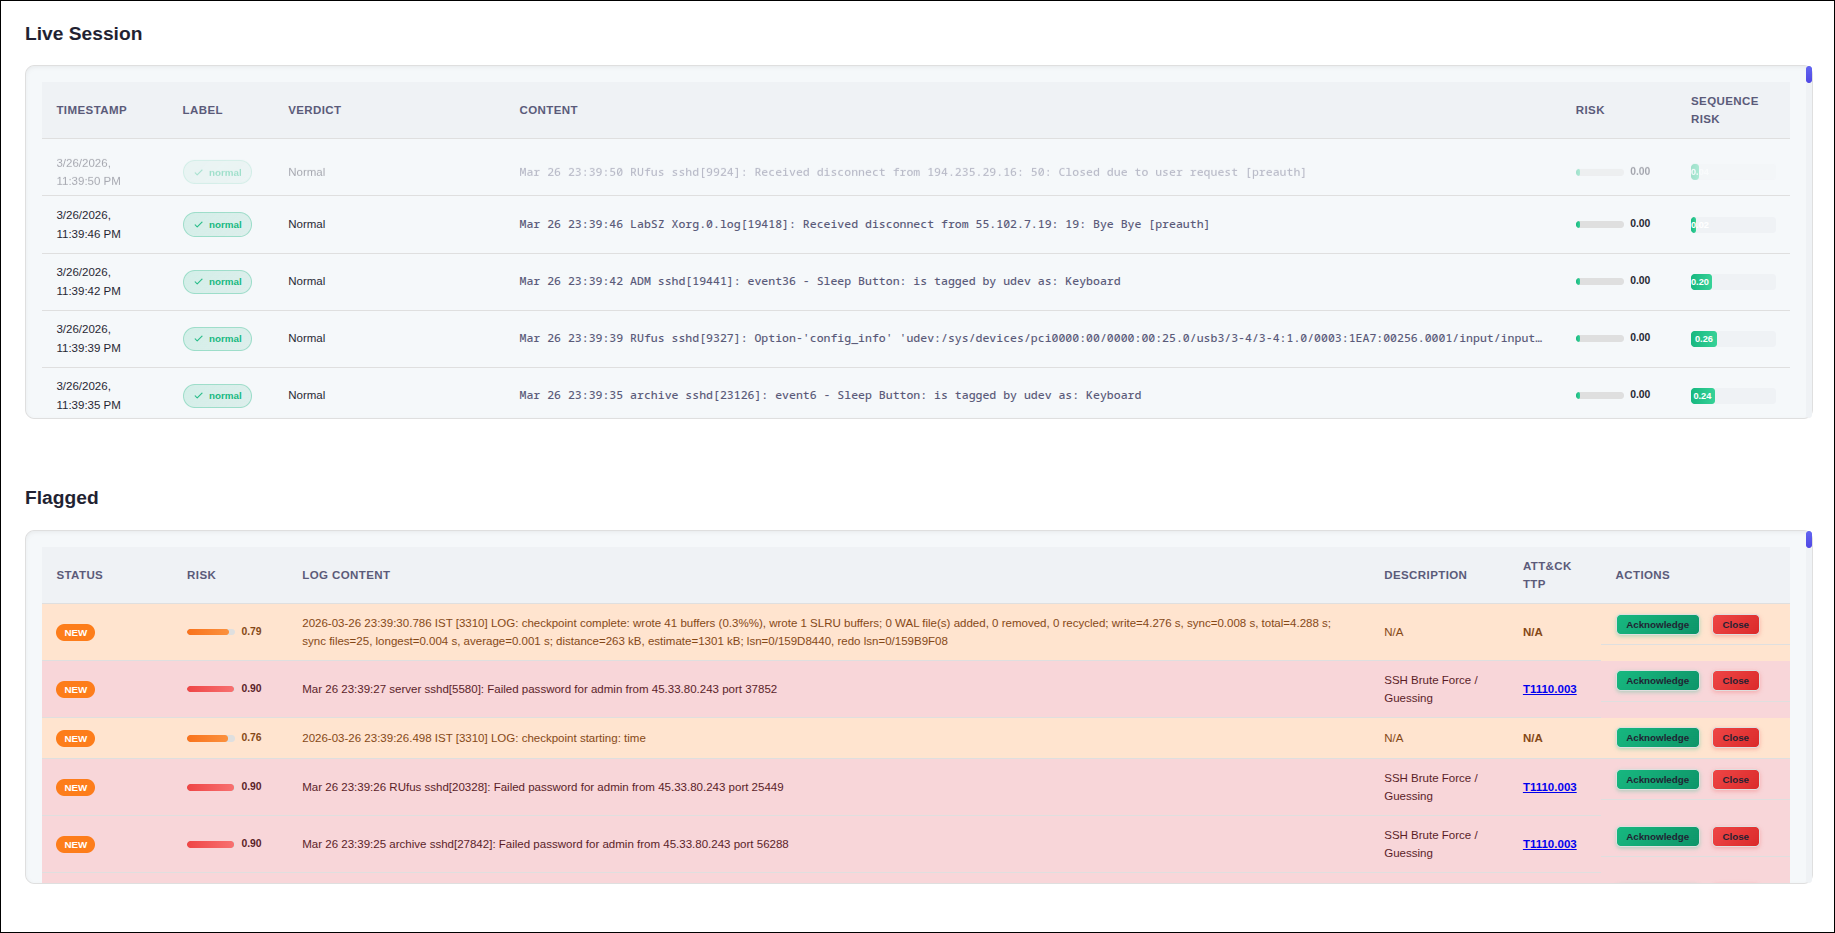Open T1110.003 link for port 25449 row
This screenshot has height=933, width=1835.
[x=1549, y=787]
